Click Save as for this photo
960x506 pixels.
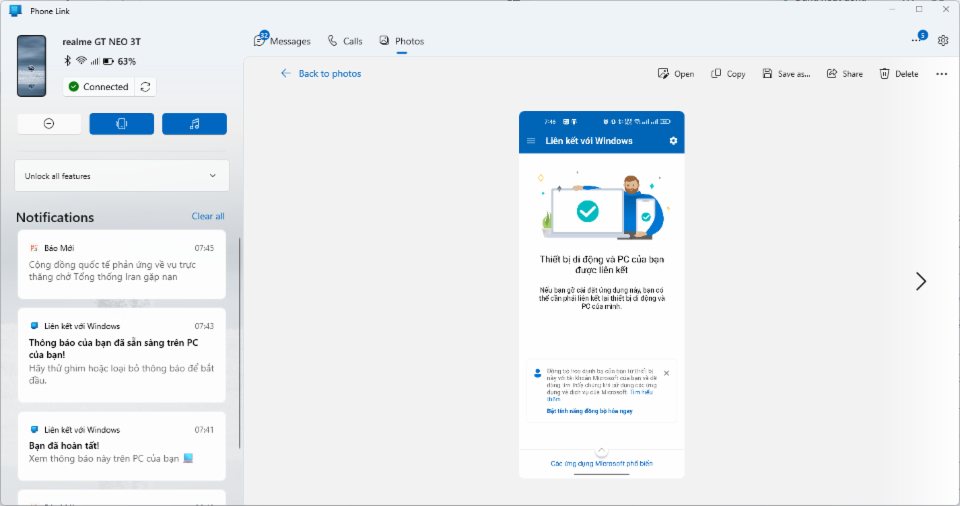(x=786, y=74)
